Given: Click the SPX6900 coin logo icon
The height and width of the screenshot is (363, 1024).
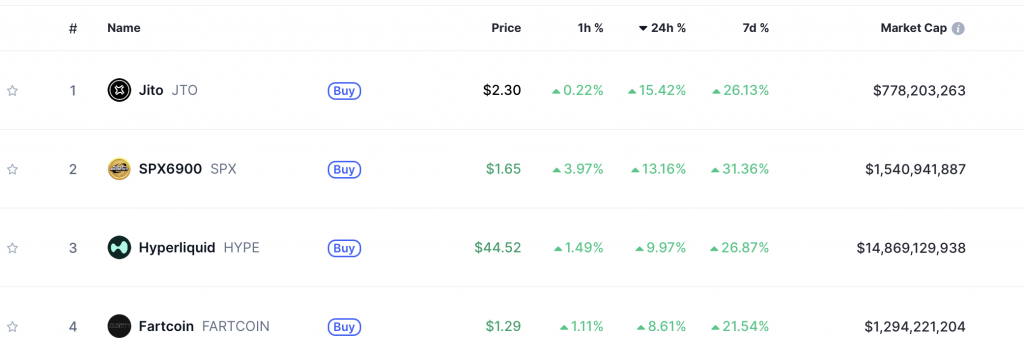Looking at the screenshot, I should coord(119,169).
